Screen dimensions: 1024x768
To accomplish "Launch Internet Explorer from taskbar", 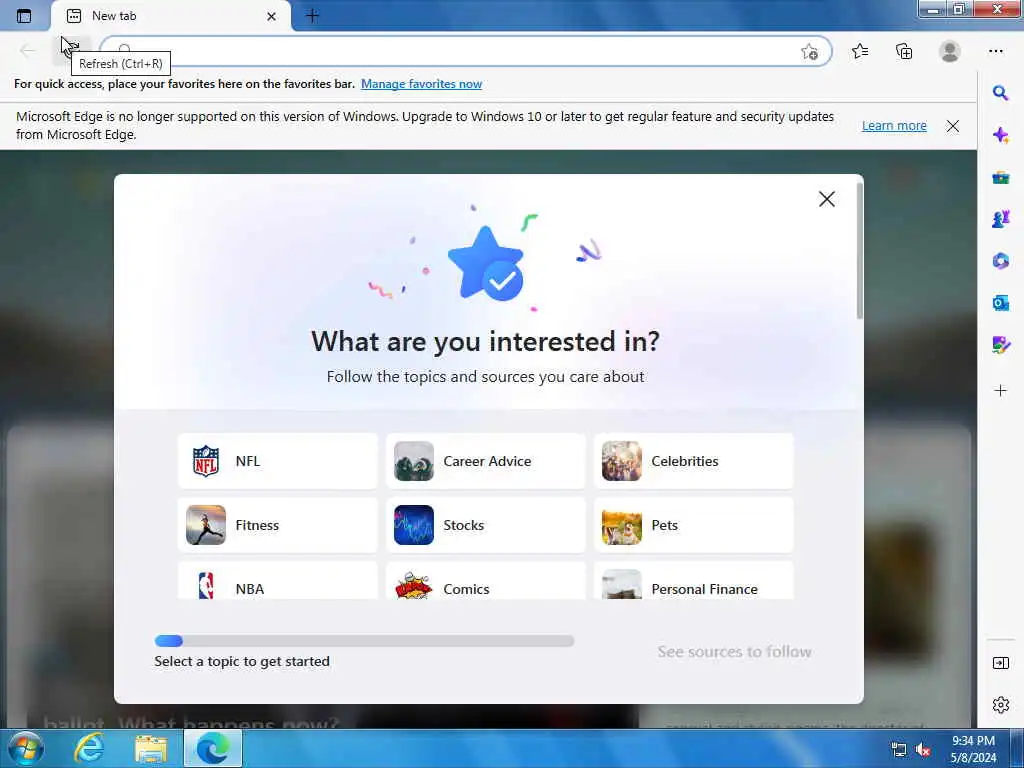I will [89, 748].
